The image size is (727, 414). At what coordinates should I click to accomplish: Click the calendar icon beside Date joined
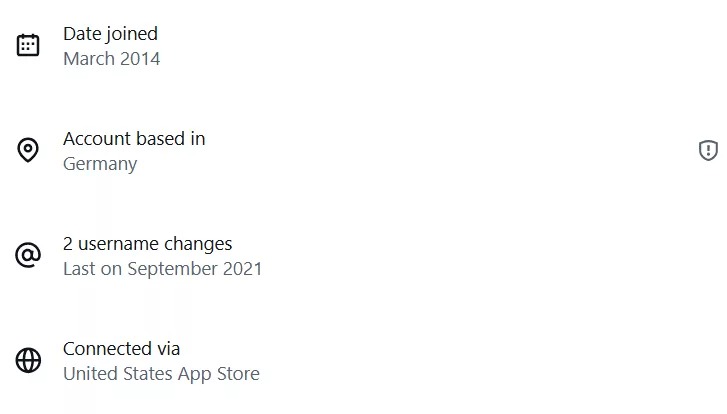[28, 45]
